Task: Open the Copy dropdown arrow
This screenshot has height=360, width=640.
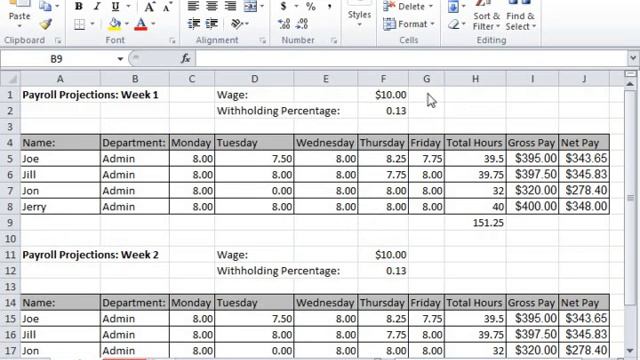Action: click(x=57, y=6)
